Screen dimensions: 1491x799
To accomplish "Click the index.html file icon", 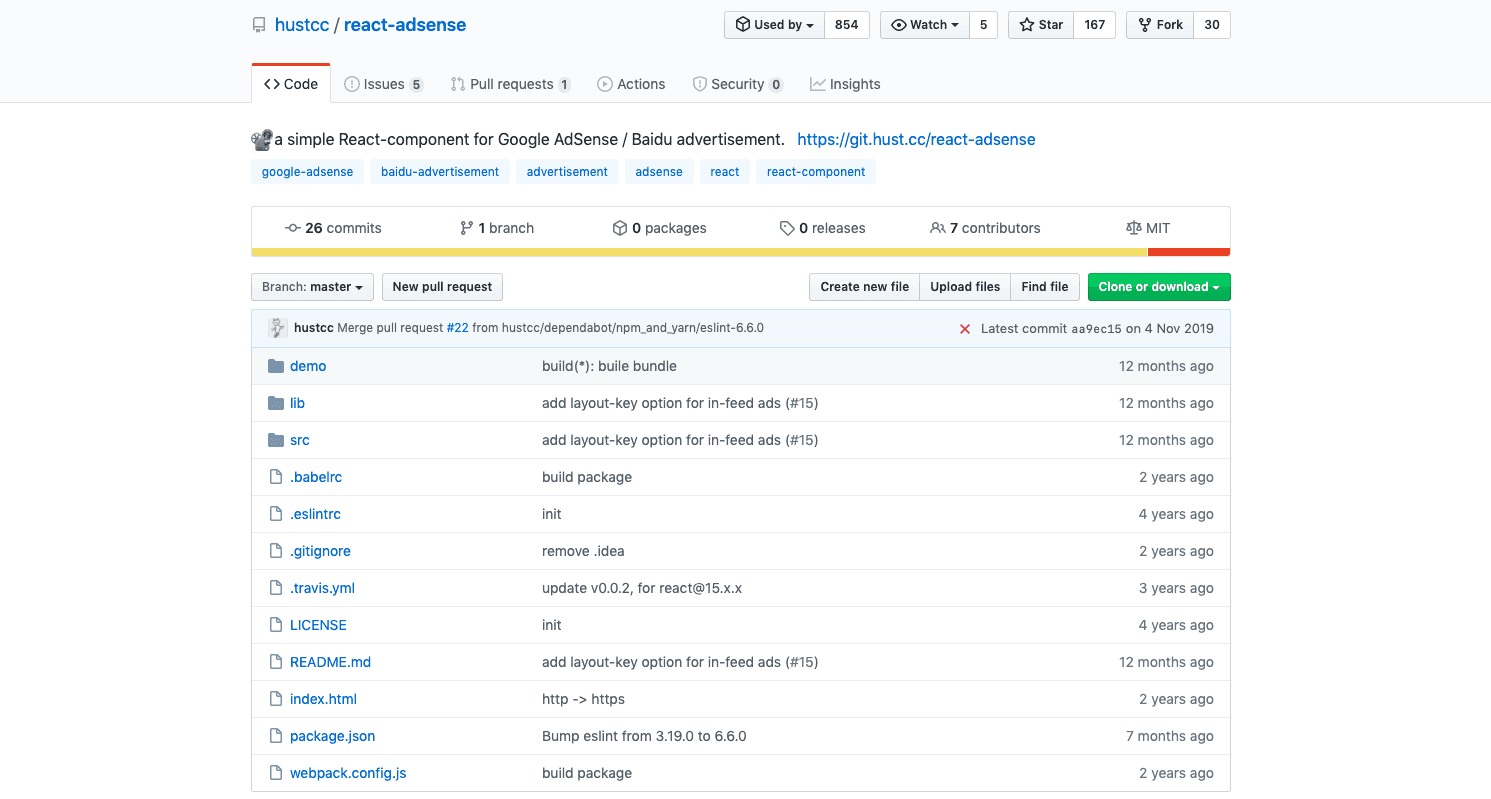I will point(276,699).
